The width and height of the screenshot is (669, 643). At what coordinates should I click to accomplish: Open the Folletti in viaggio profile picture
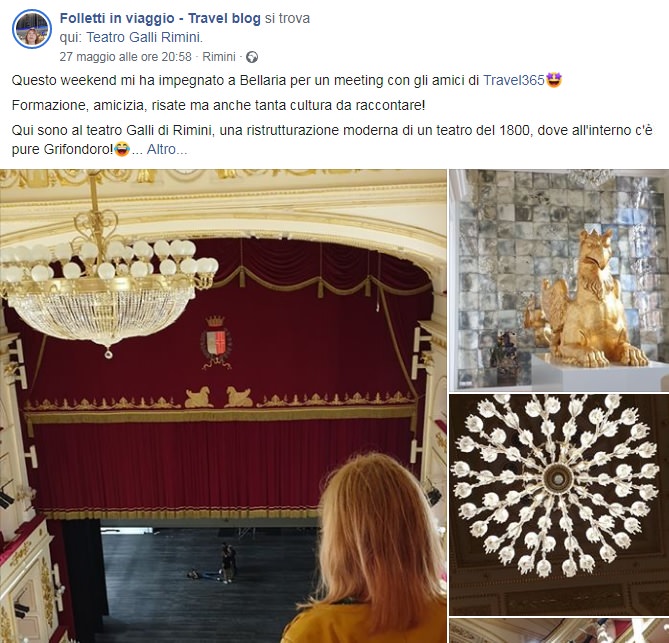pos(32,29)
